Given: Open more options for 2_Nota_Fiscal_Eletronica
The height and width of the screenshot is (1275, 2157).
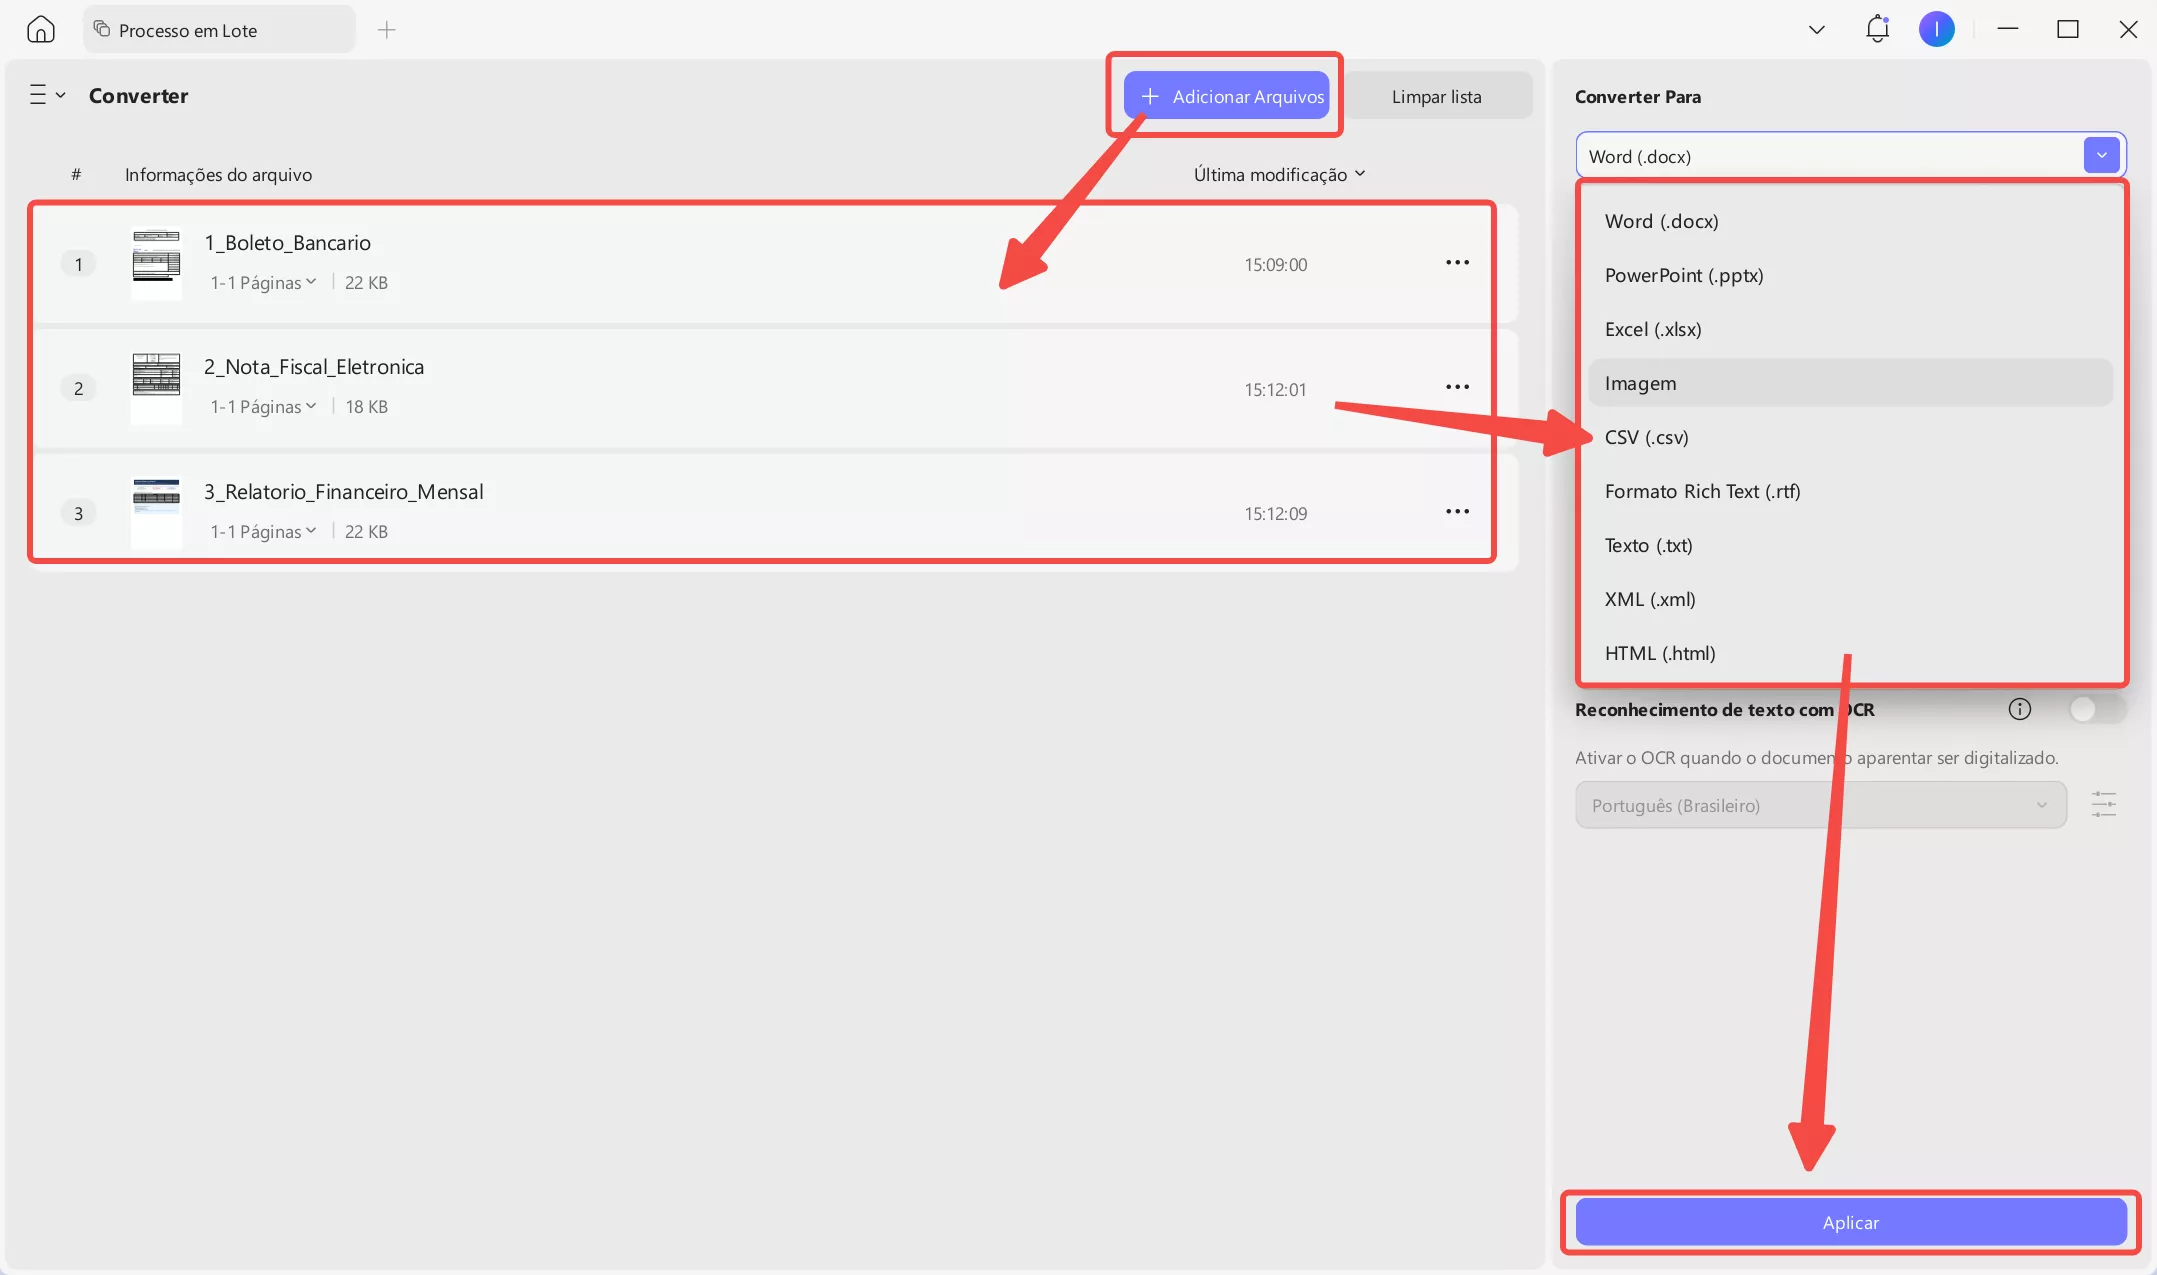Looking at the screenshot, I should [1457, 387].
